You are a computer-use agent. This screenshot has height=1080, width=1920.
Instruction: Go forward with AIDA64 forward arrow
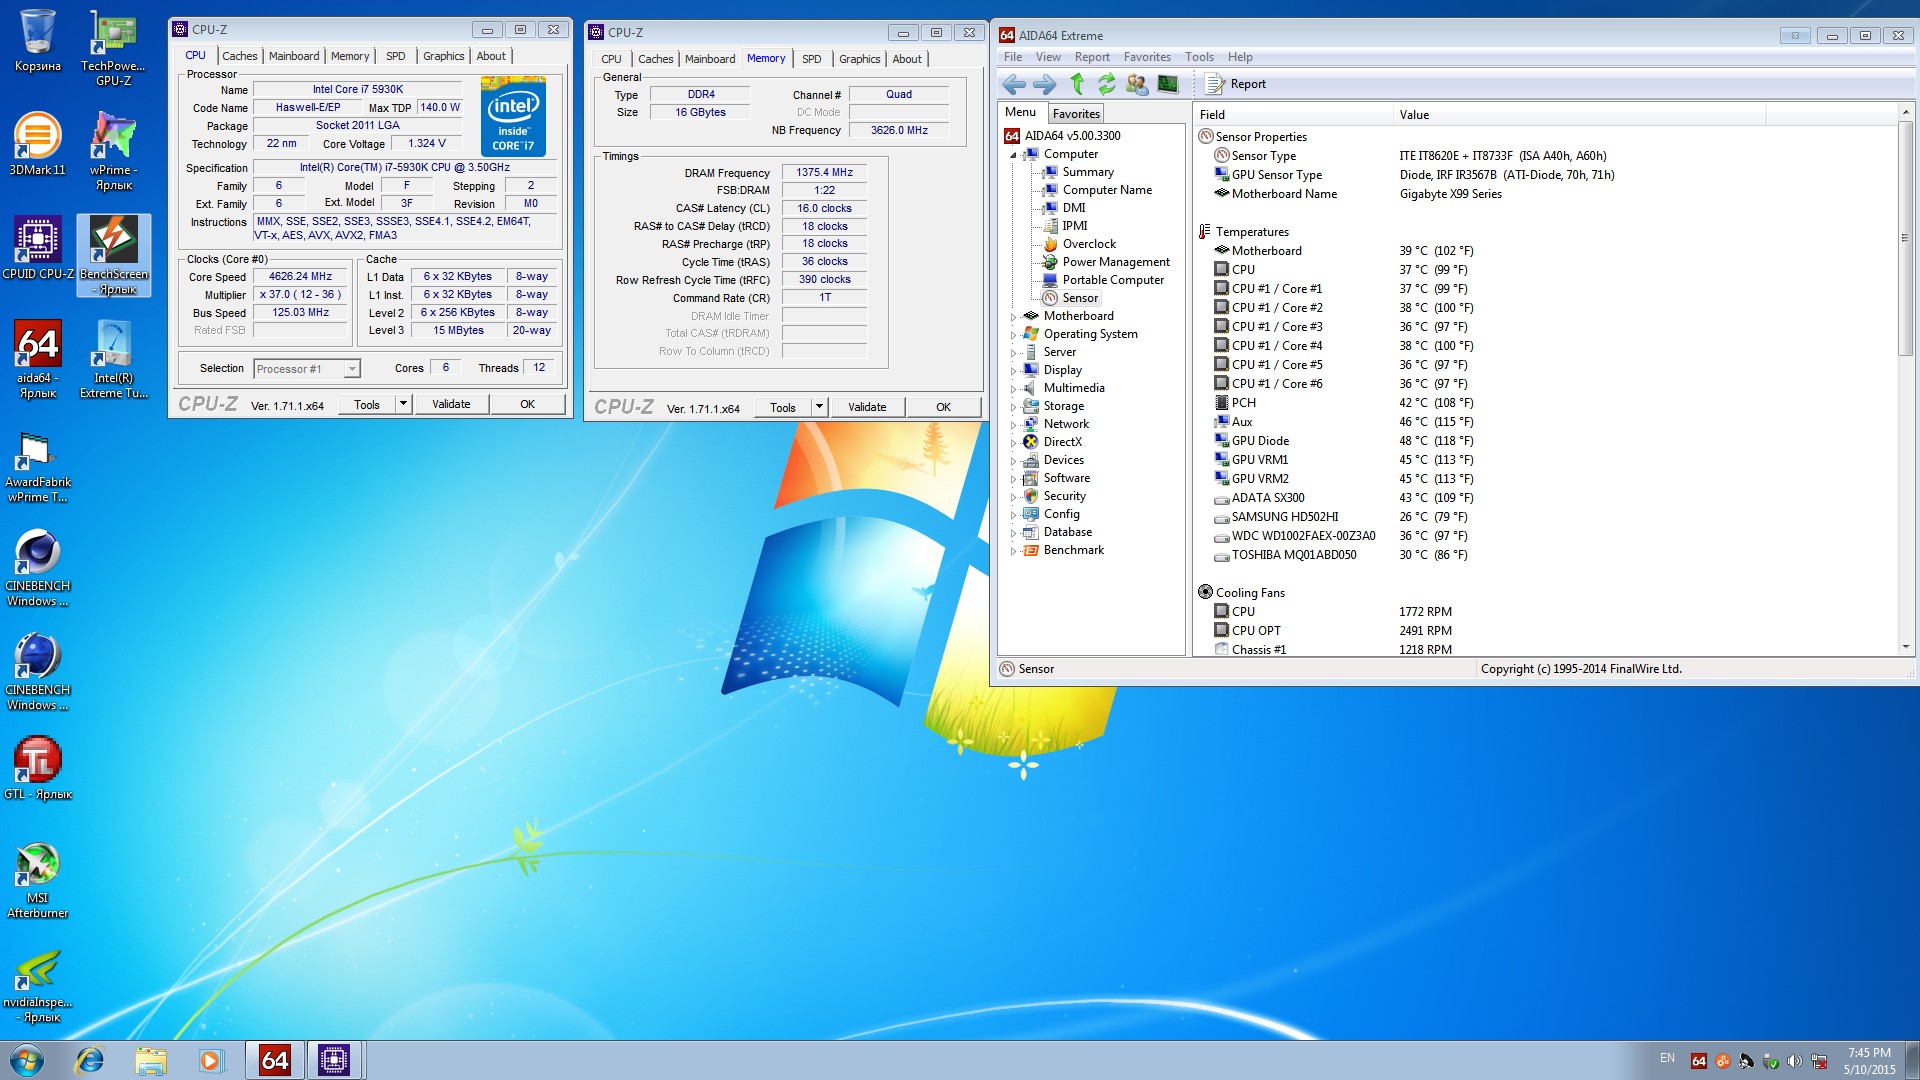[1044, 85]
